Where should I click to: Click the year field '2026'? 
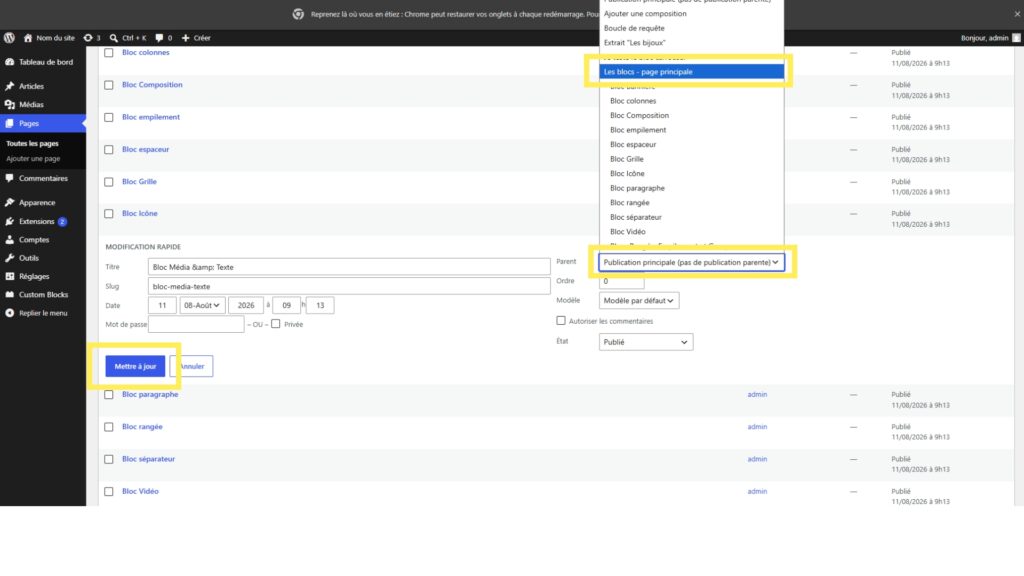pos(246,305)
